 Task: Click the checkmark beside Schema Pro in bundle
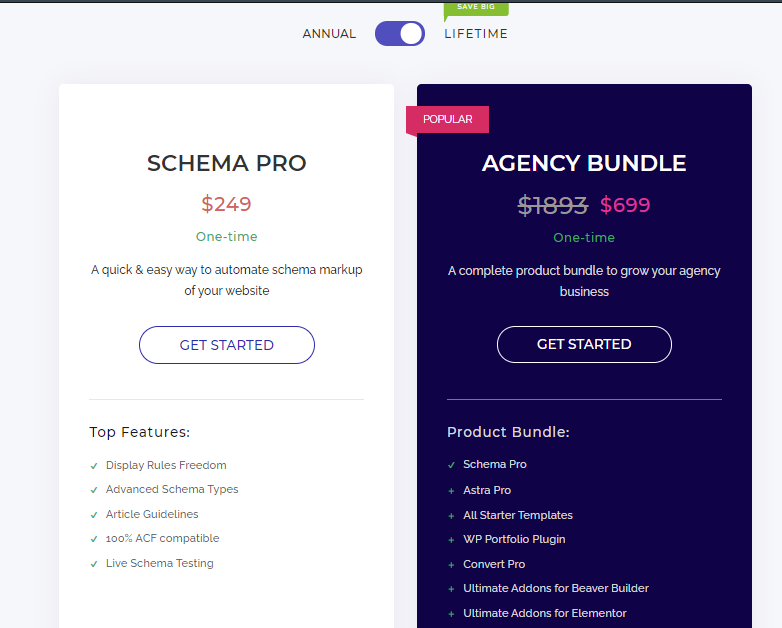(x=452, y=465)
